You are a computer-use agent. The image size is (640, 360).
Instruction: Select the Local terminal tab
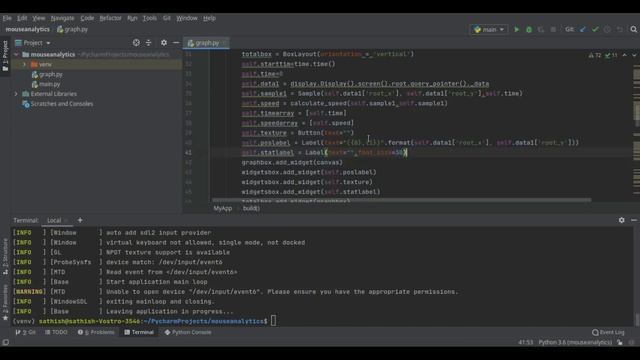tap(54, 220)
